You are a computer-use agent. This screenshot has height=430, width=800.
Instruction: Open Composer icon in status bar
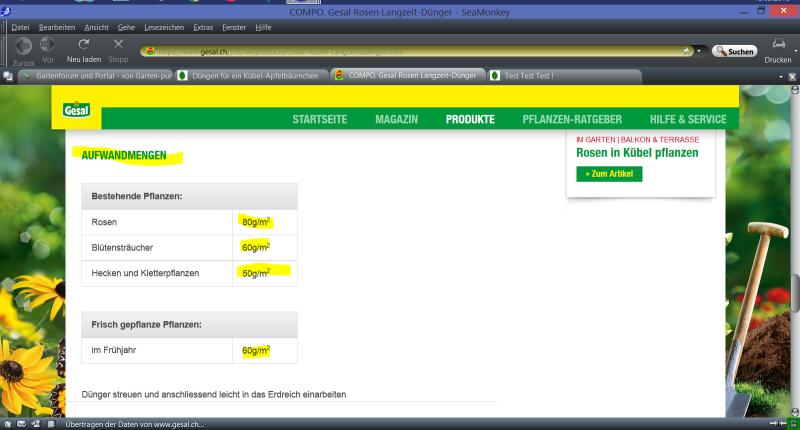pos(36,424)
